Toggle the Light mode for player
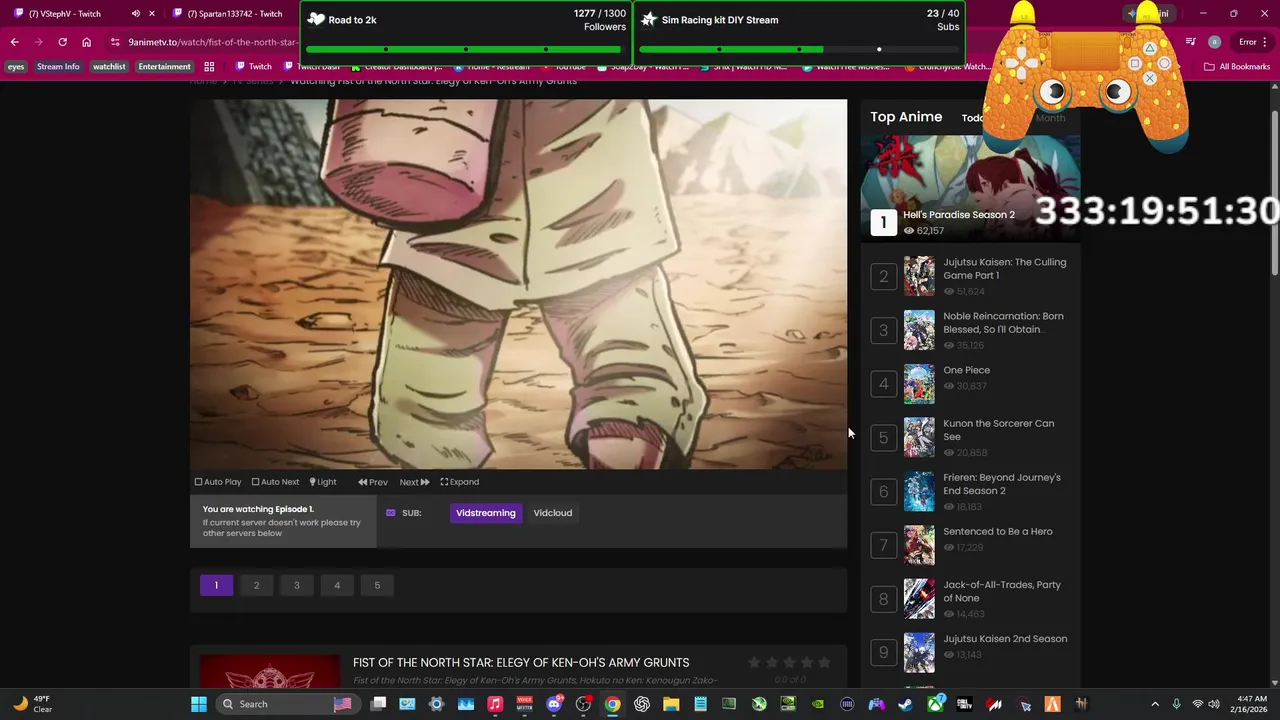This screenshot has height=720, width=1280. 323,482
